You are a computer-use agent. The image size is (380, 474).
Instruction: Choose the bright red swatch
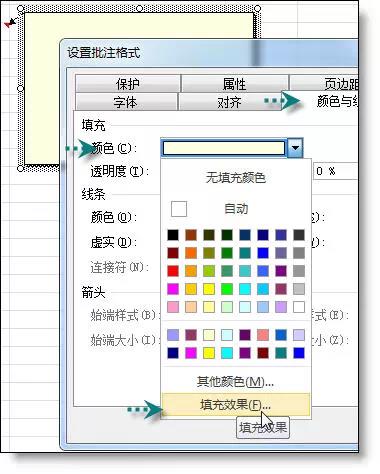[x=173, y=271]
